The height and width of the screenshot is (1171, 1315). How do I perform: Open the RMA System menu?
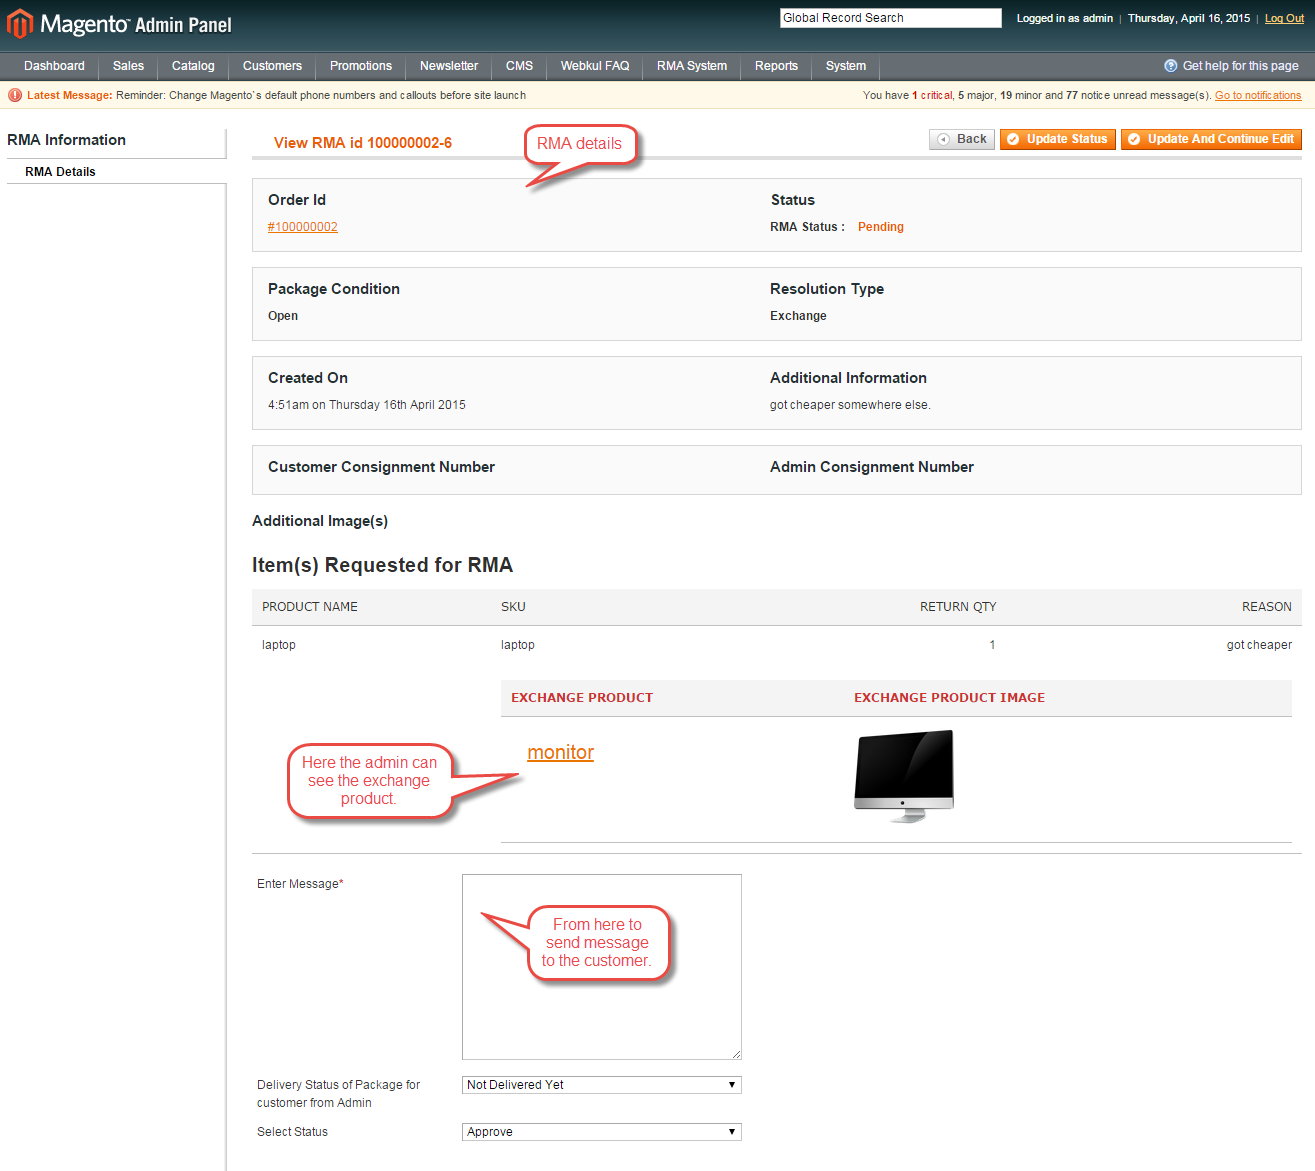point(691,66)
